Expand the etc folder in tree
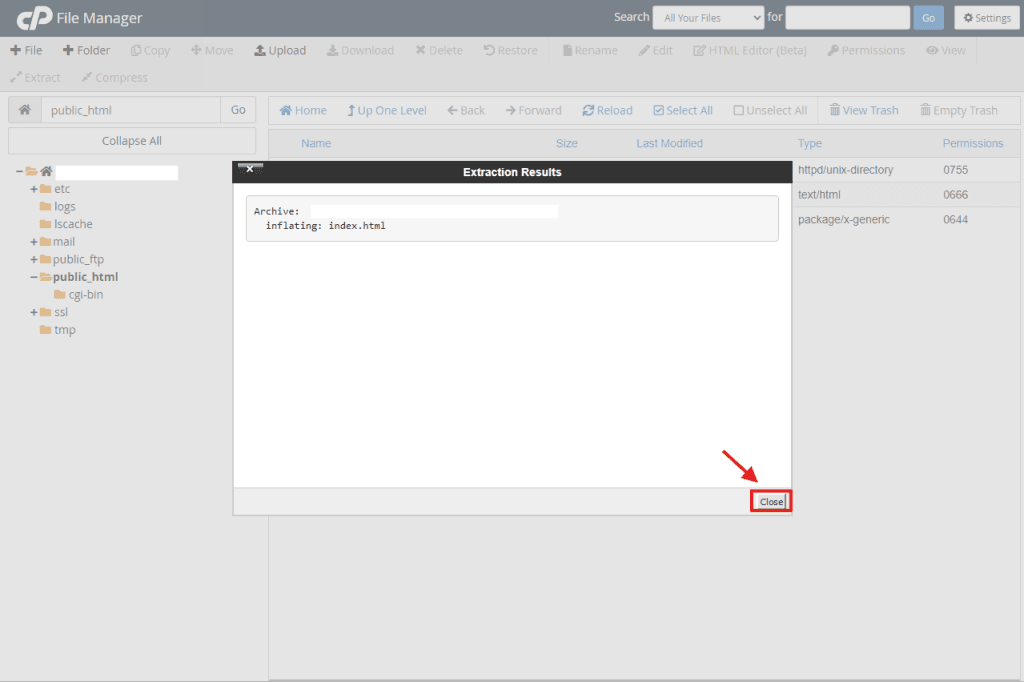 [34, 189]
